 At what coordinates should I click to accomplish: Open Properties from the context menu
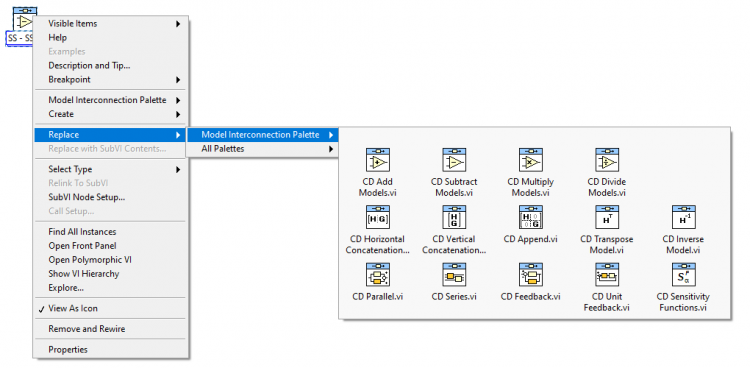pos(110,350)
